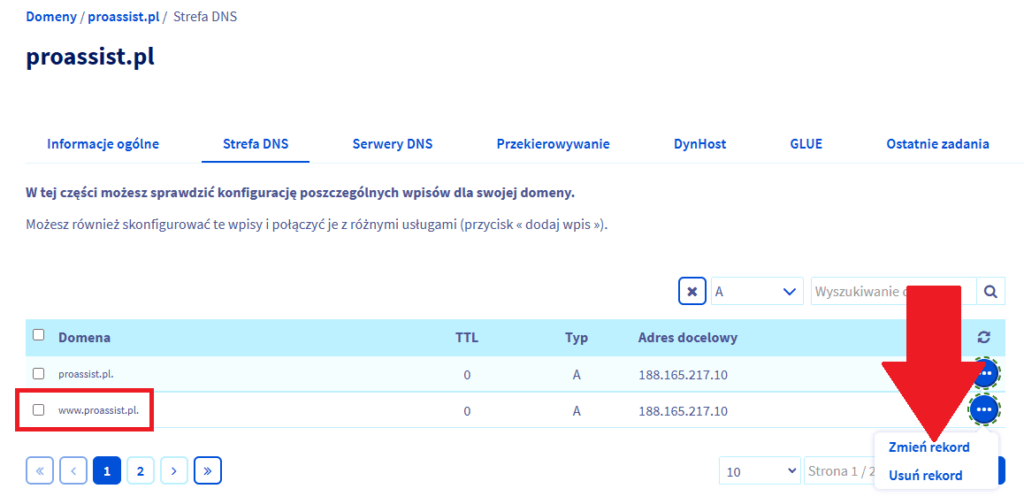This screenshot has height=504, width=1024.
Task: Select the www.proassist.pl. record checkbox
Action: (39, 410)
